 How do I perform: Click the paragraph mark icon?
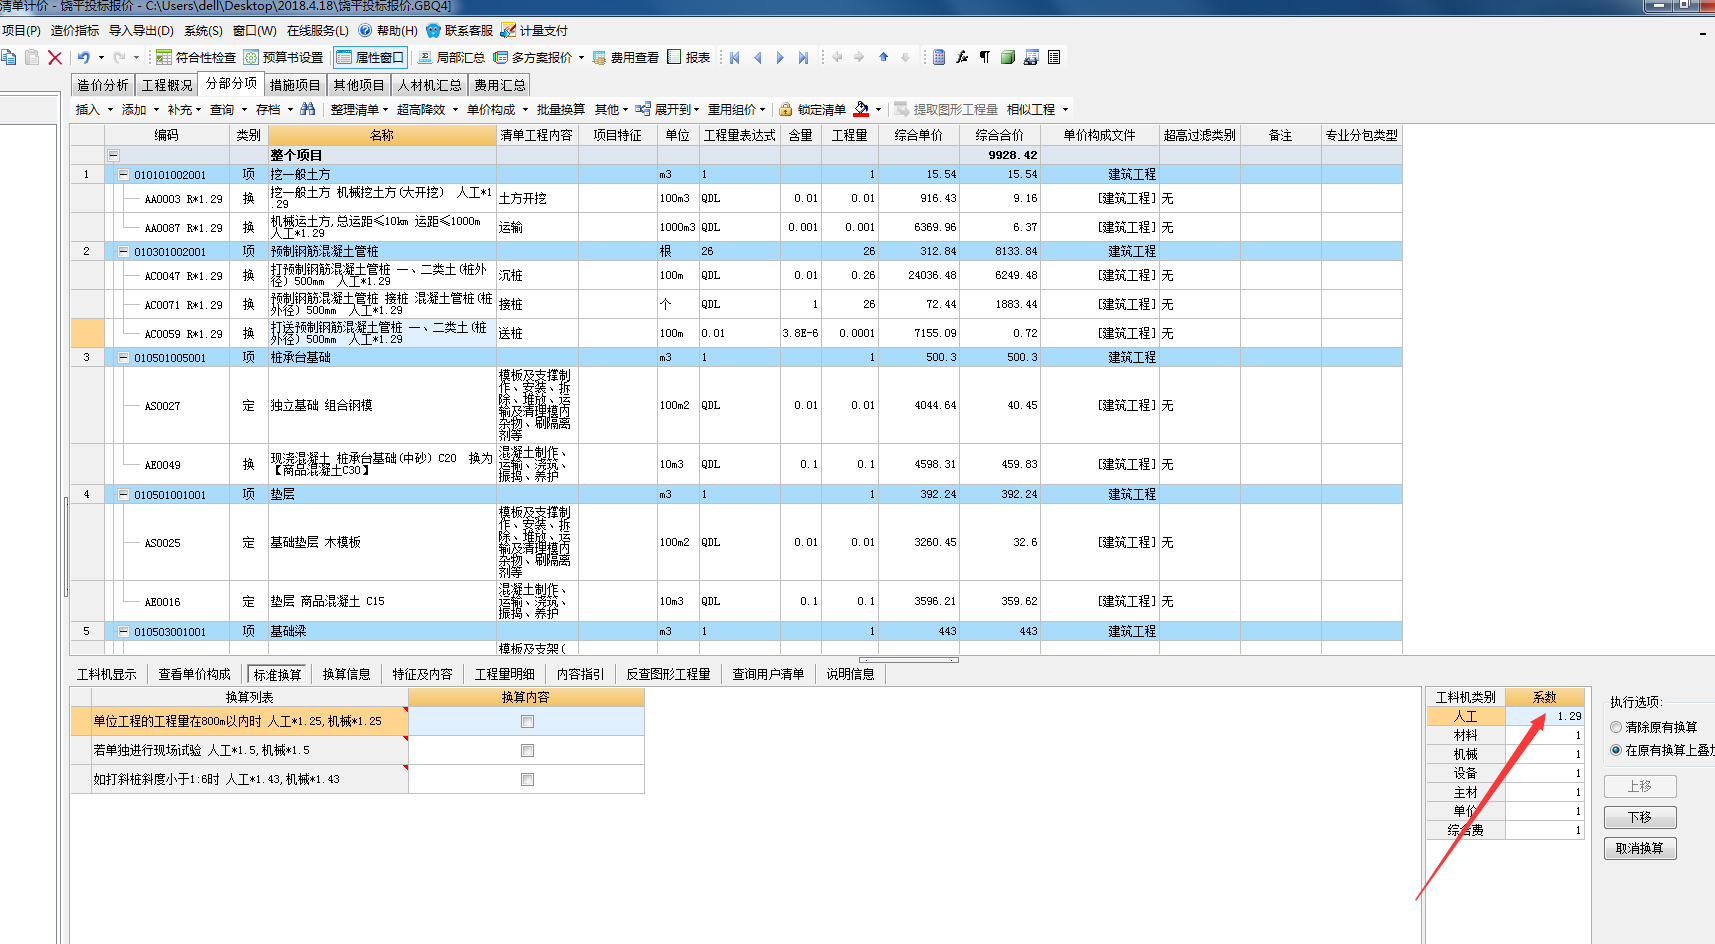(x=985, y=57)
